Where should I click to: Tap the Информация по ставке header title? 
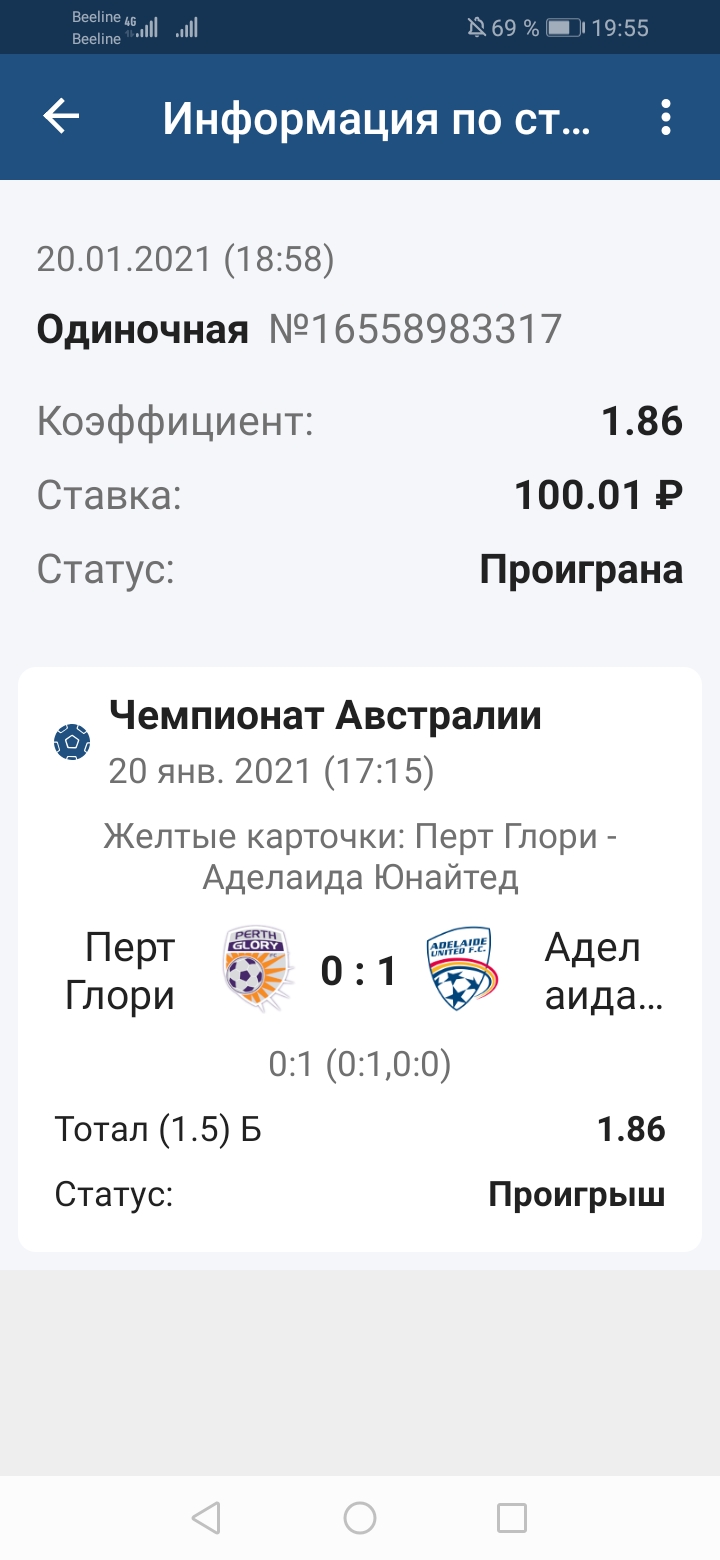pyautogui.click(x=377, y=119)
